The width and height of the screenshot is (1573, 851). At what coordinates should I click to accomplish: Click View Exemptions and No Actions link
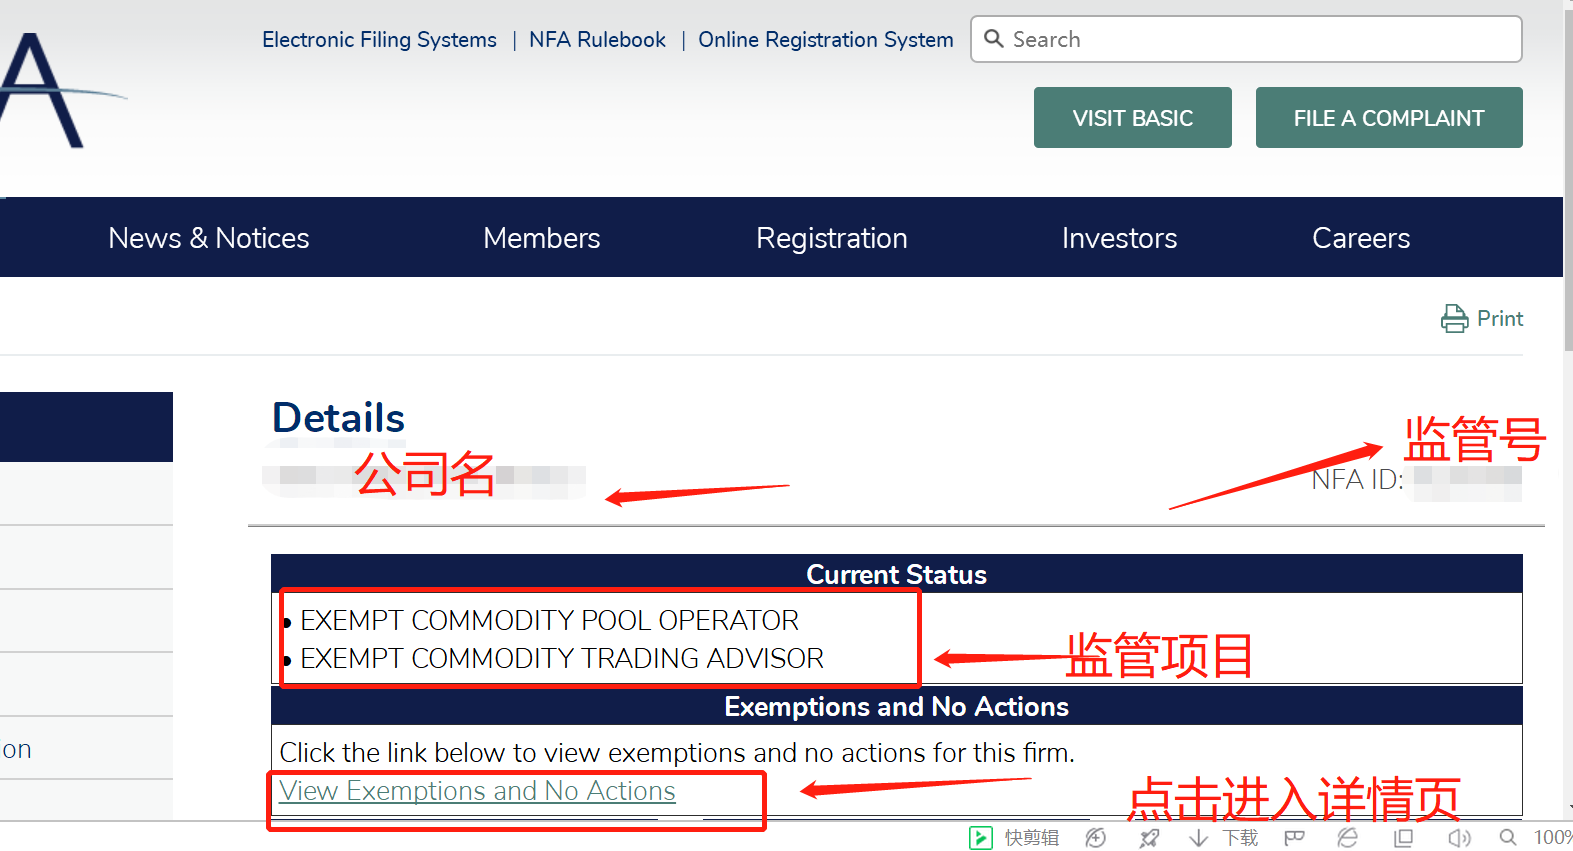(477, 791)
